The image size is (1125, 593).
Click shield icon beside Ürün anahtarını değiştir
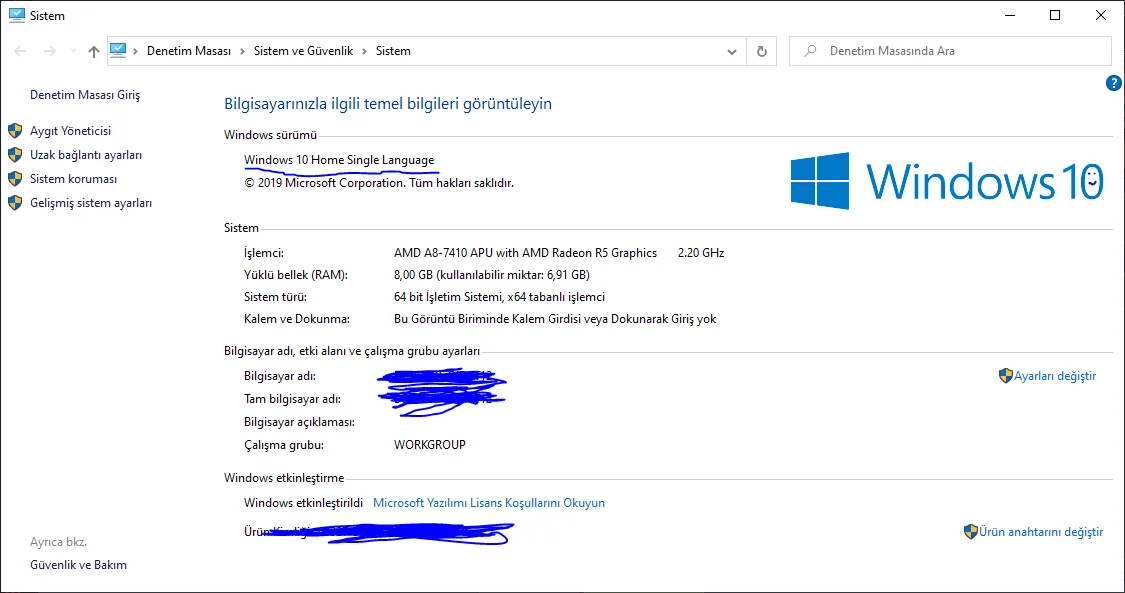click(971, 531)
